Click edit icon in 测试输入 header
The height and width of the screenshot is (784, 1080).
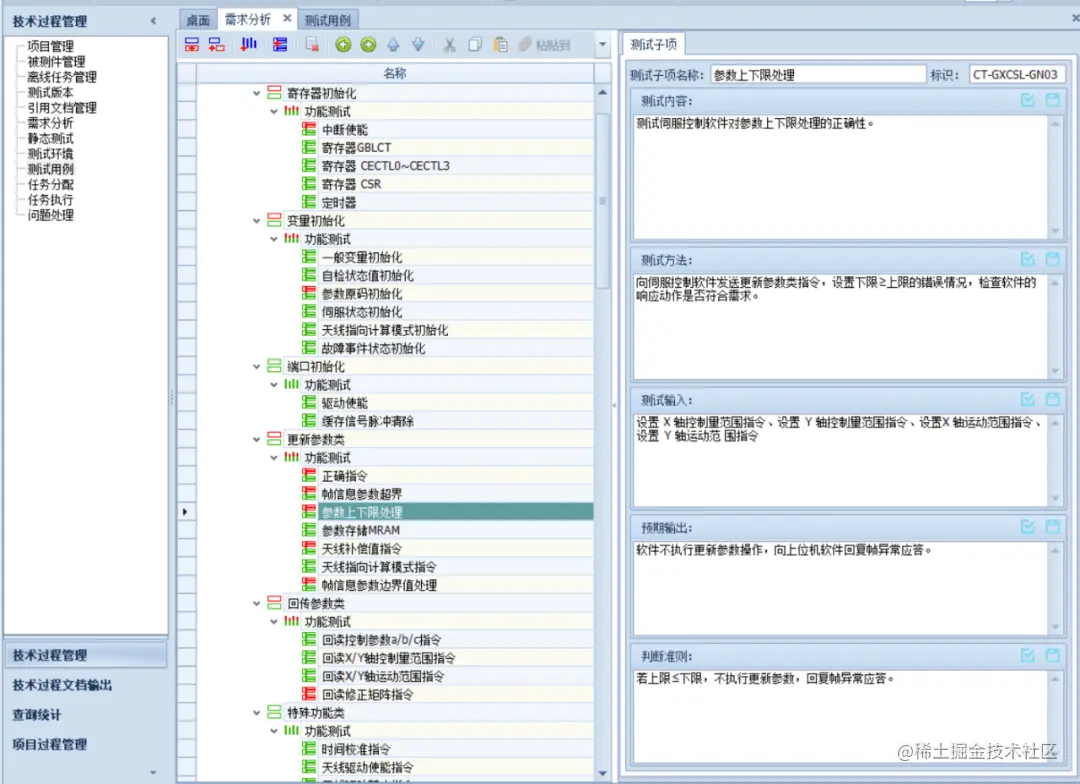pos(1028,400)
